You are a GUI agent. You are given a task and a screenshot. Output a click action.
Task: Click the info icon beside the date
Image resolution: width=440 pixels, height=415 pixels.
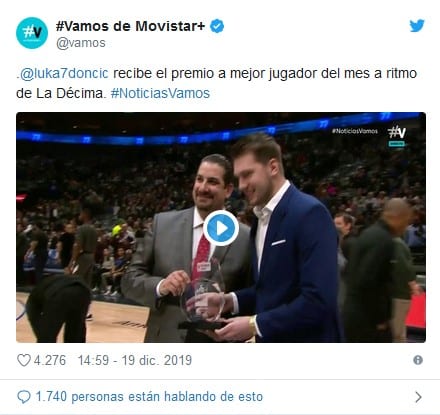pos(418,360)
